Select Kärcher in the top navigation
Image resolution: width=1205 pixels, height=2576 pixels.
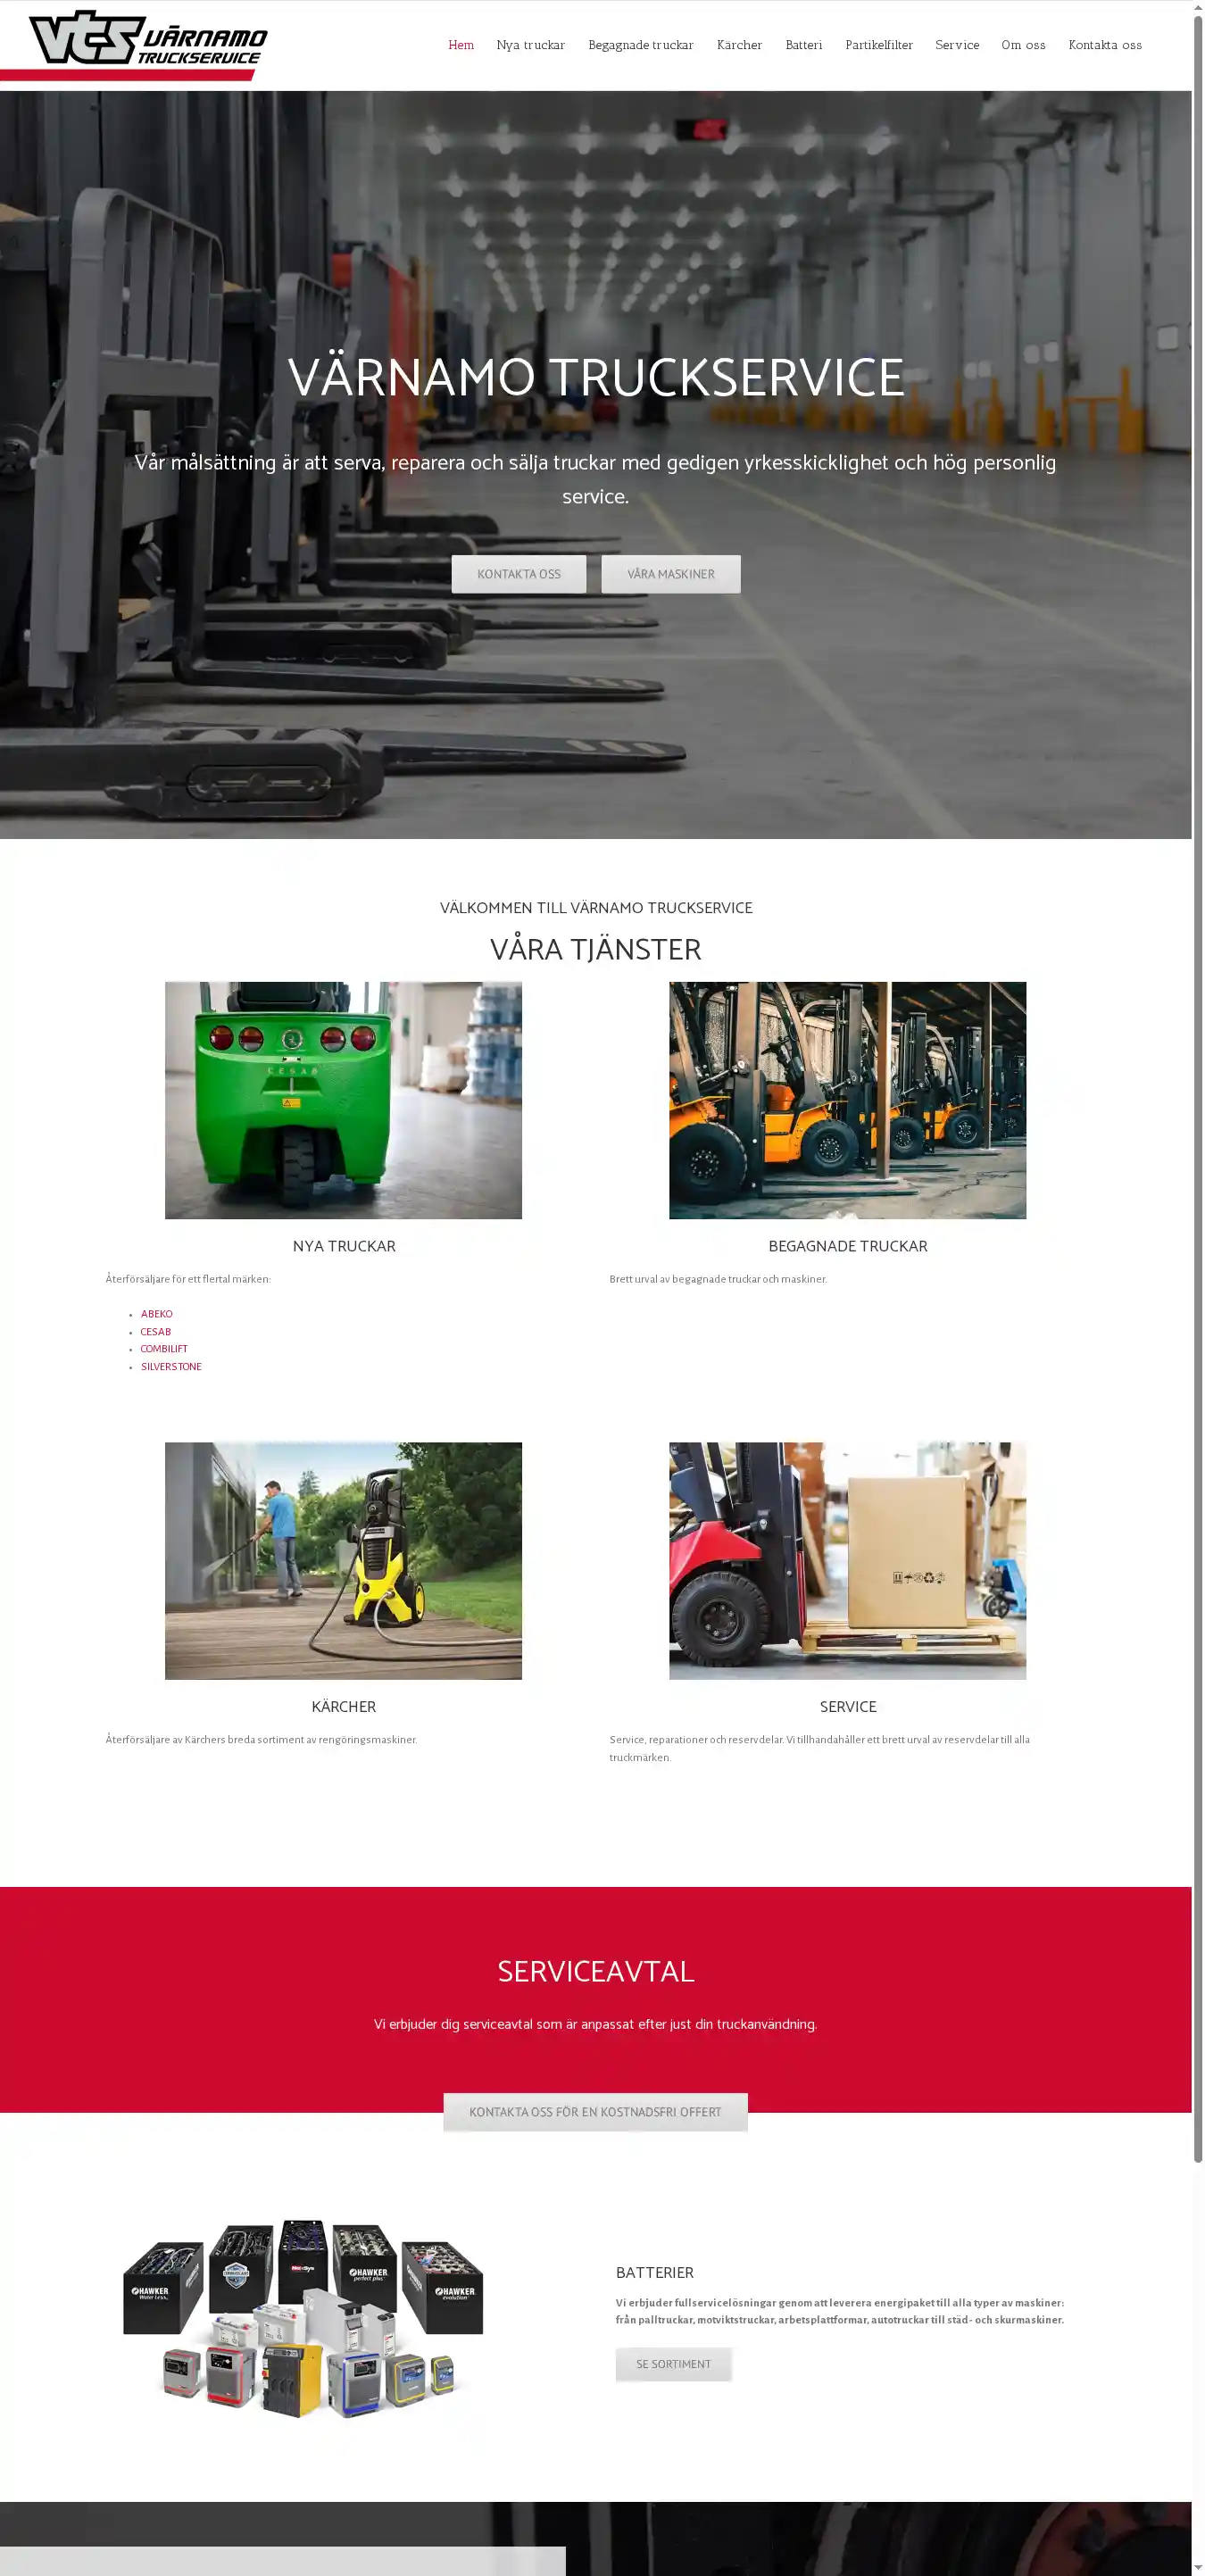tap(739, 45)
